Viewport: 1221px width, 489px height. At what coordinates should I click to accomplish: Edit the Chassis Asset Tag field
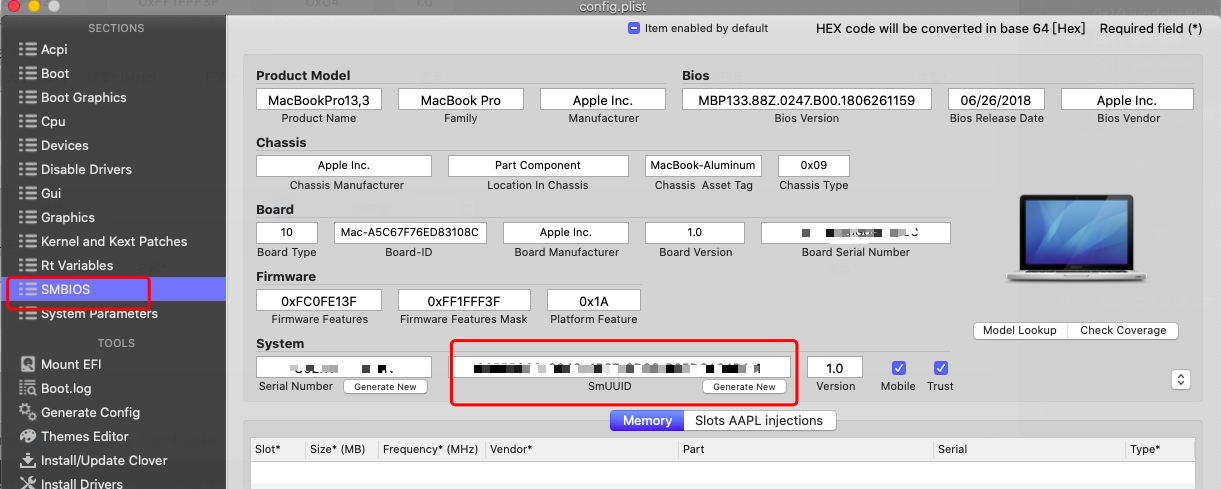(703, 166)
